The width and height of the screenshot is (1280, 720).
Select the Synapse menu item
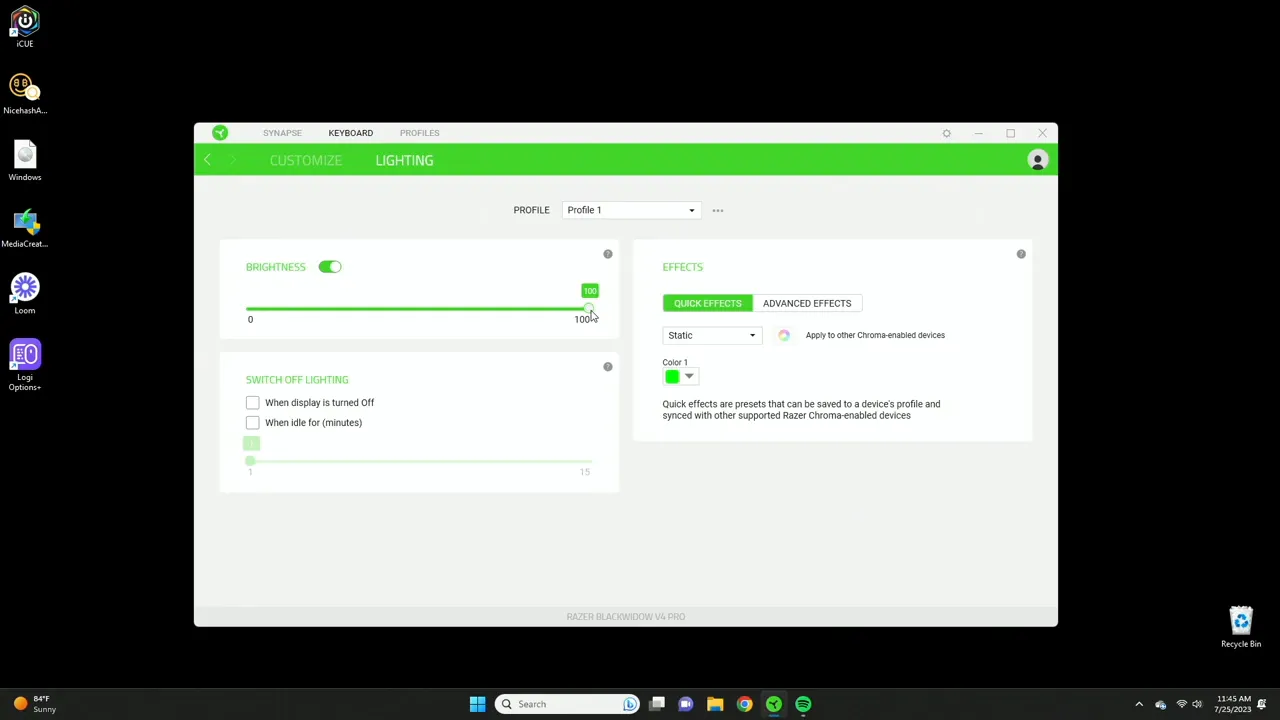coord(282,132)
